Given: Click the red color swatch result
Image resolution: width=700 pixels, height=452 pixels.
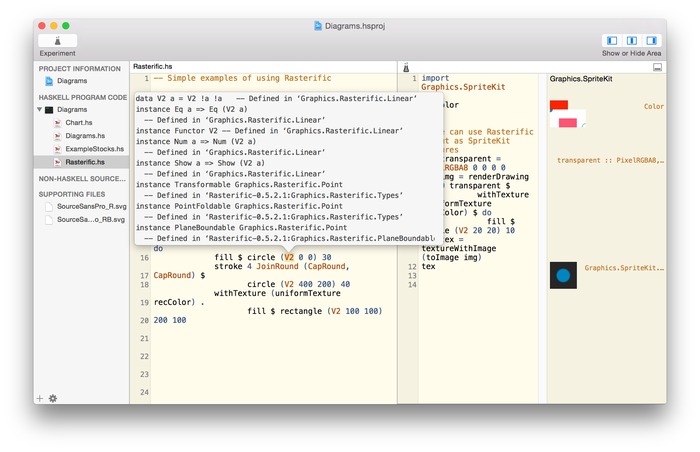Looking at the screenshot, I should coord(558,105).
